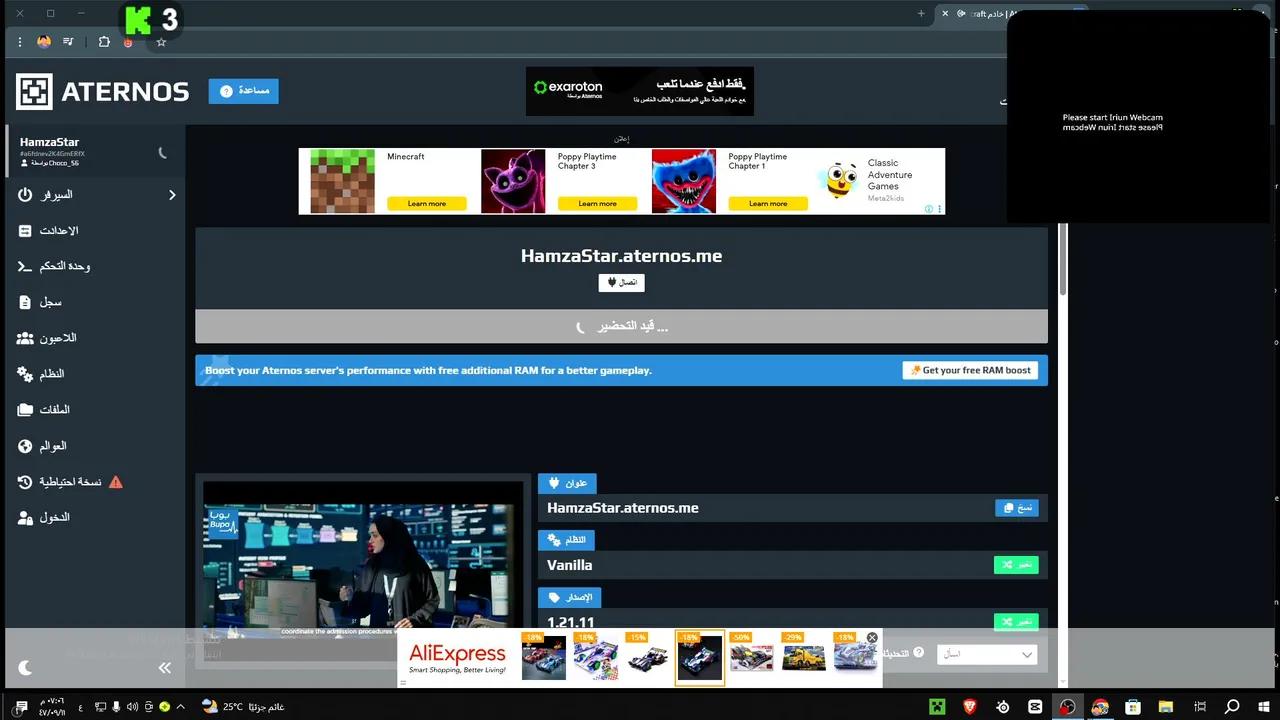Open the dropdown at the page bottom right
The image size is (1280, 720).
coord(987,654)
